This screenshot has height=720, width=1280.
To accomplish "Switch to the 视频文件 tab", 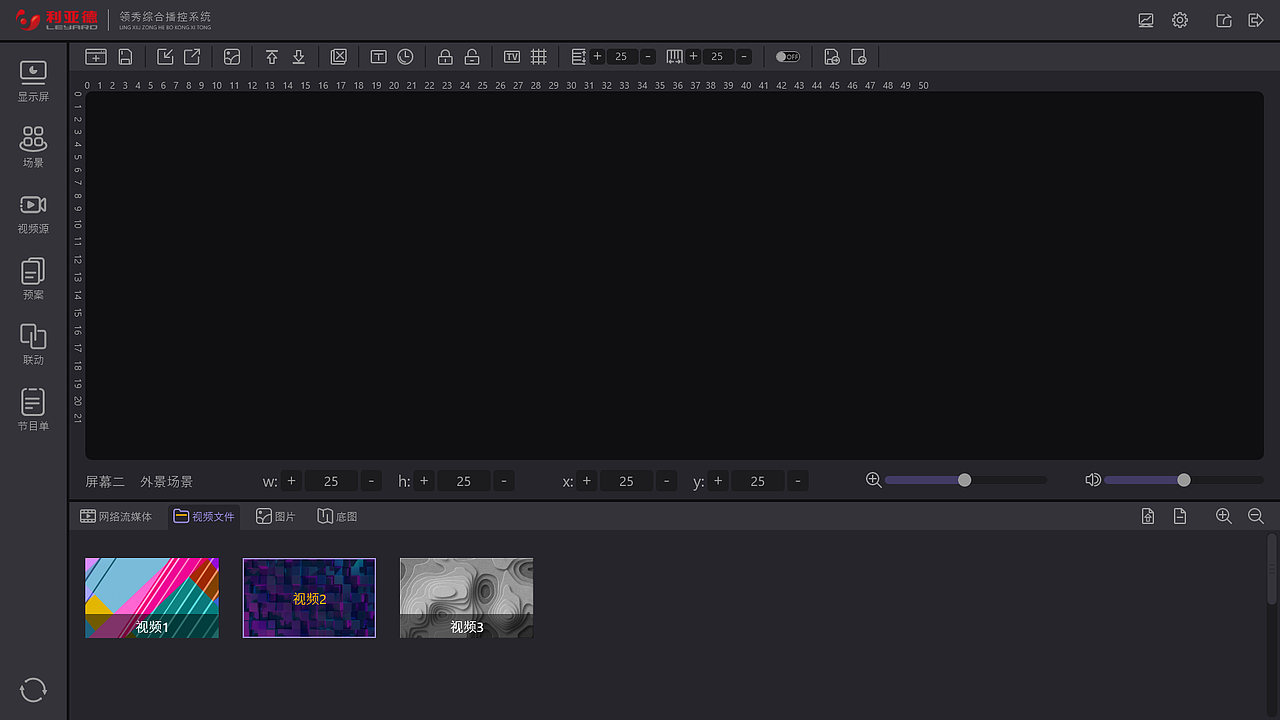I will point(204,517).
